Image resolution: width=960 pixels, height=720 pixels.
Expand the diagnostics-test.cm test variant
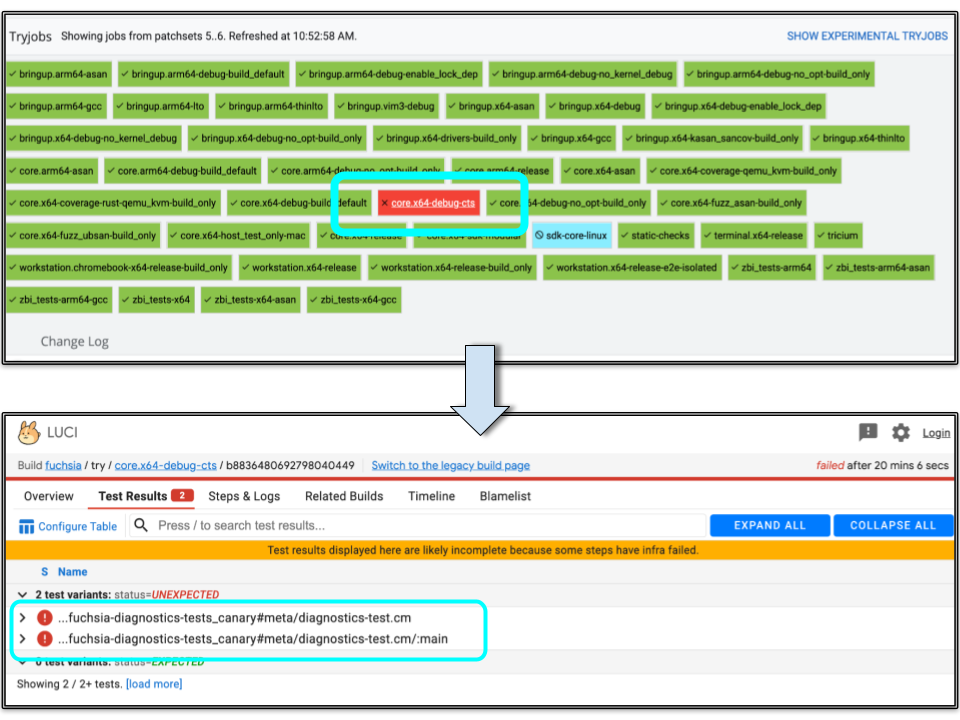22,617
